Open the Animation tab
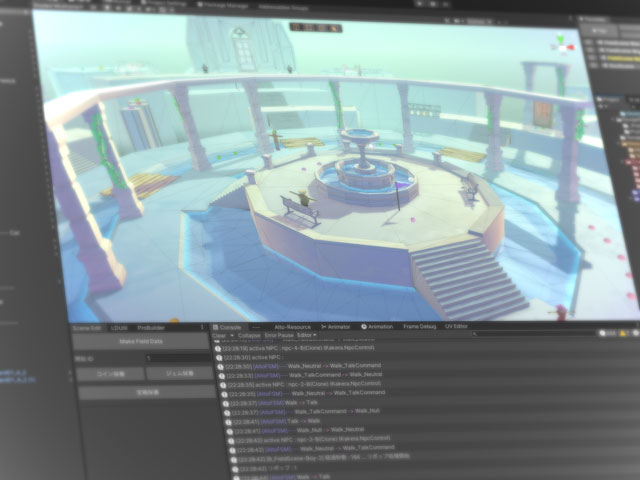Screen dimensions: 640x480 (378, 327)
